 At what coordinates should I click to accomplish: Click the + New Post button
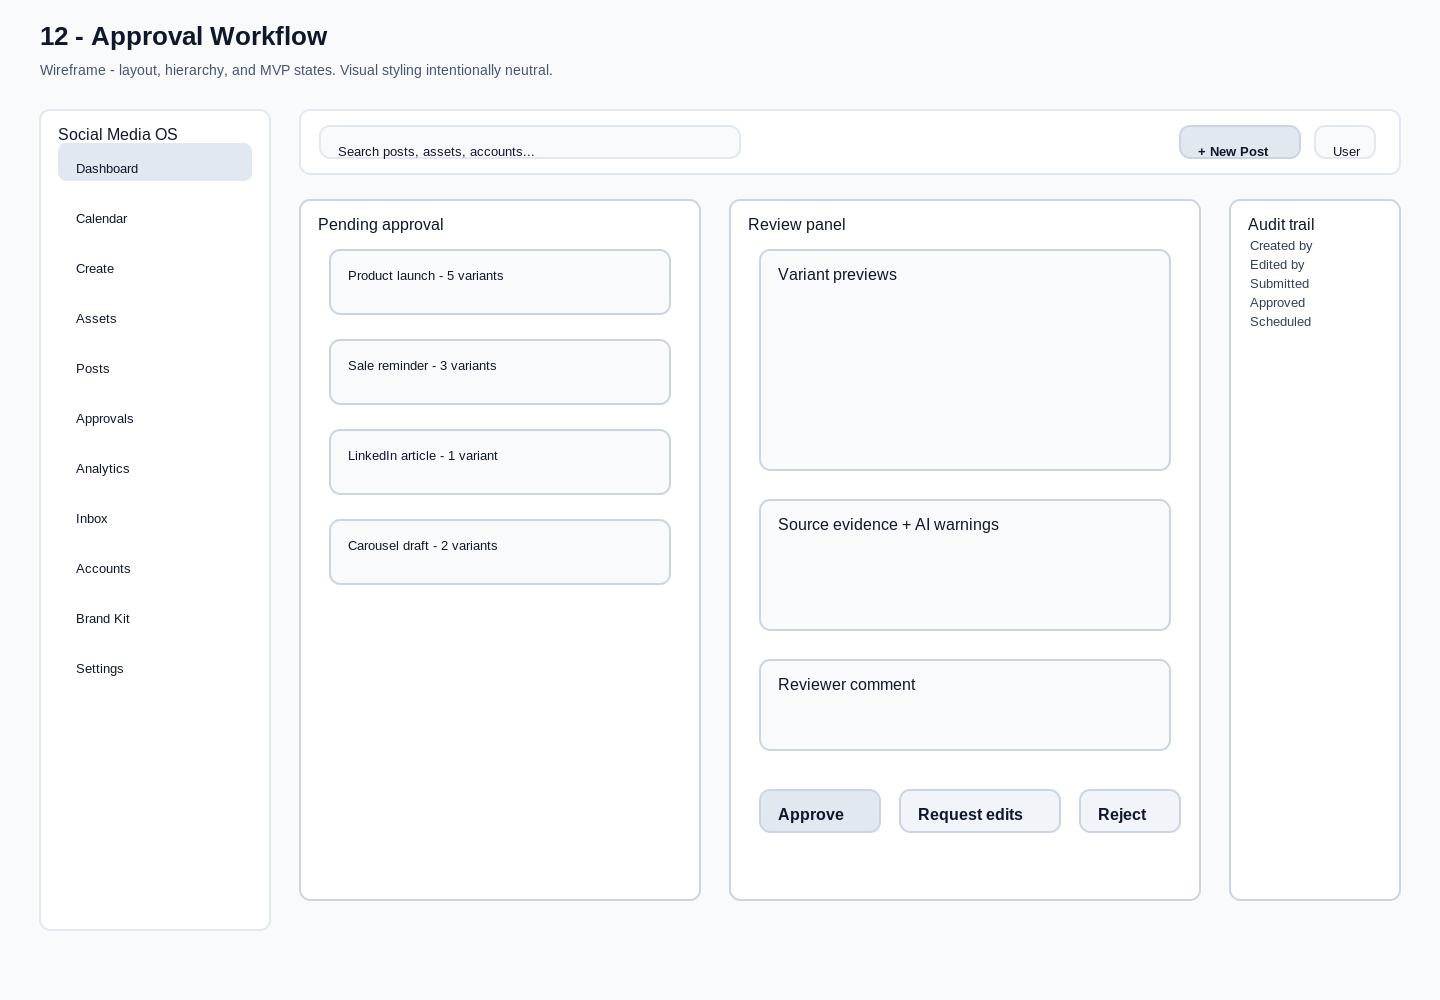(x=1240, y=142)
